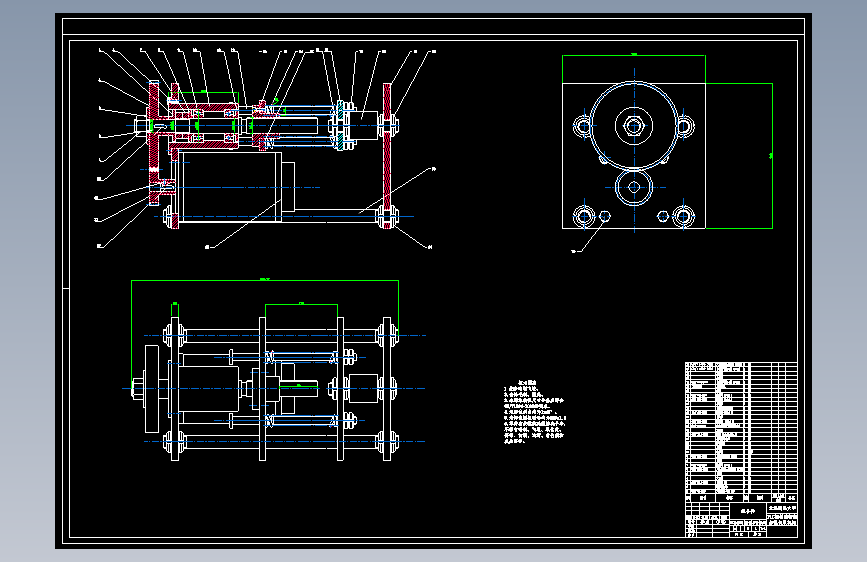Click the hexagonal nut in the center of the end view

(x=634, y=126)
